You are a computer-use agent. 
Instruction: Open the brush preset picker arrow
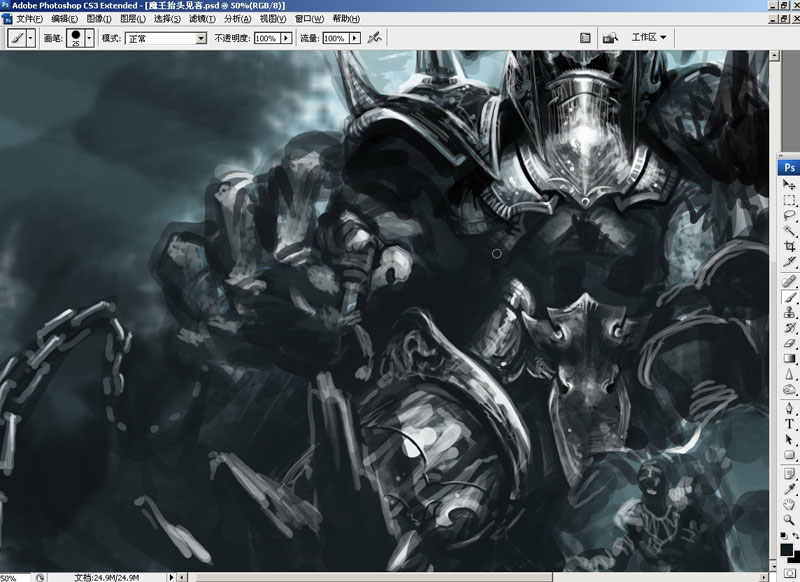click(89, 38)
